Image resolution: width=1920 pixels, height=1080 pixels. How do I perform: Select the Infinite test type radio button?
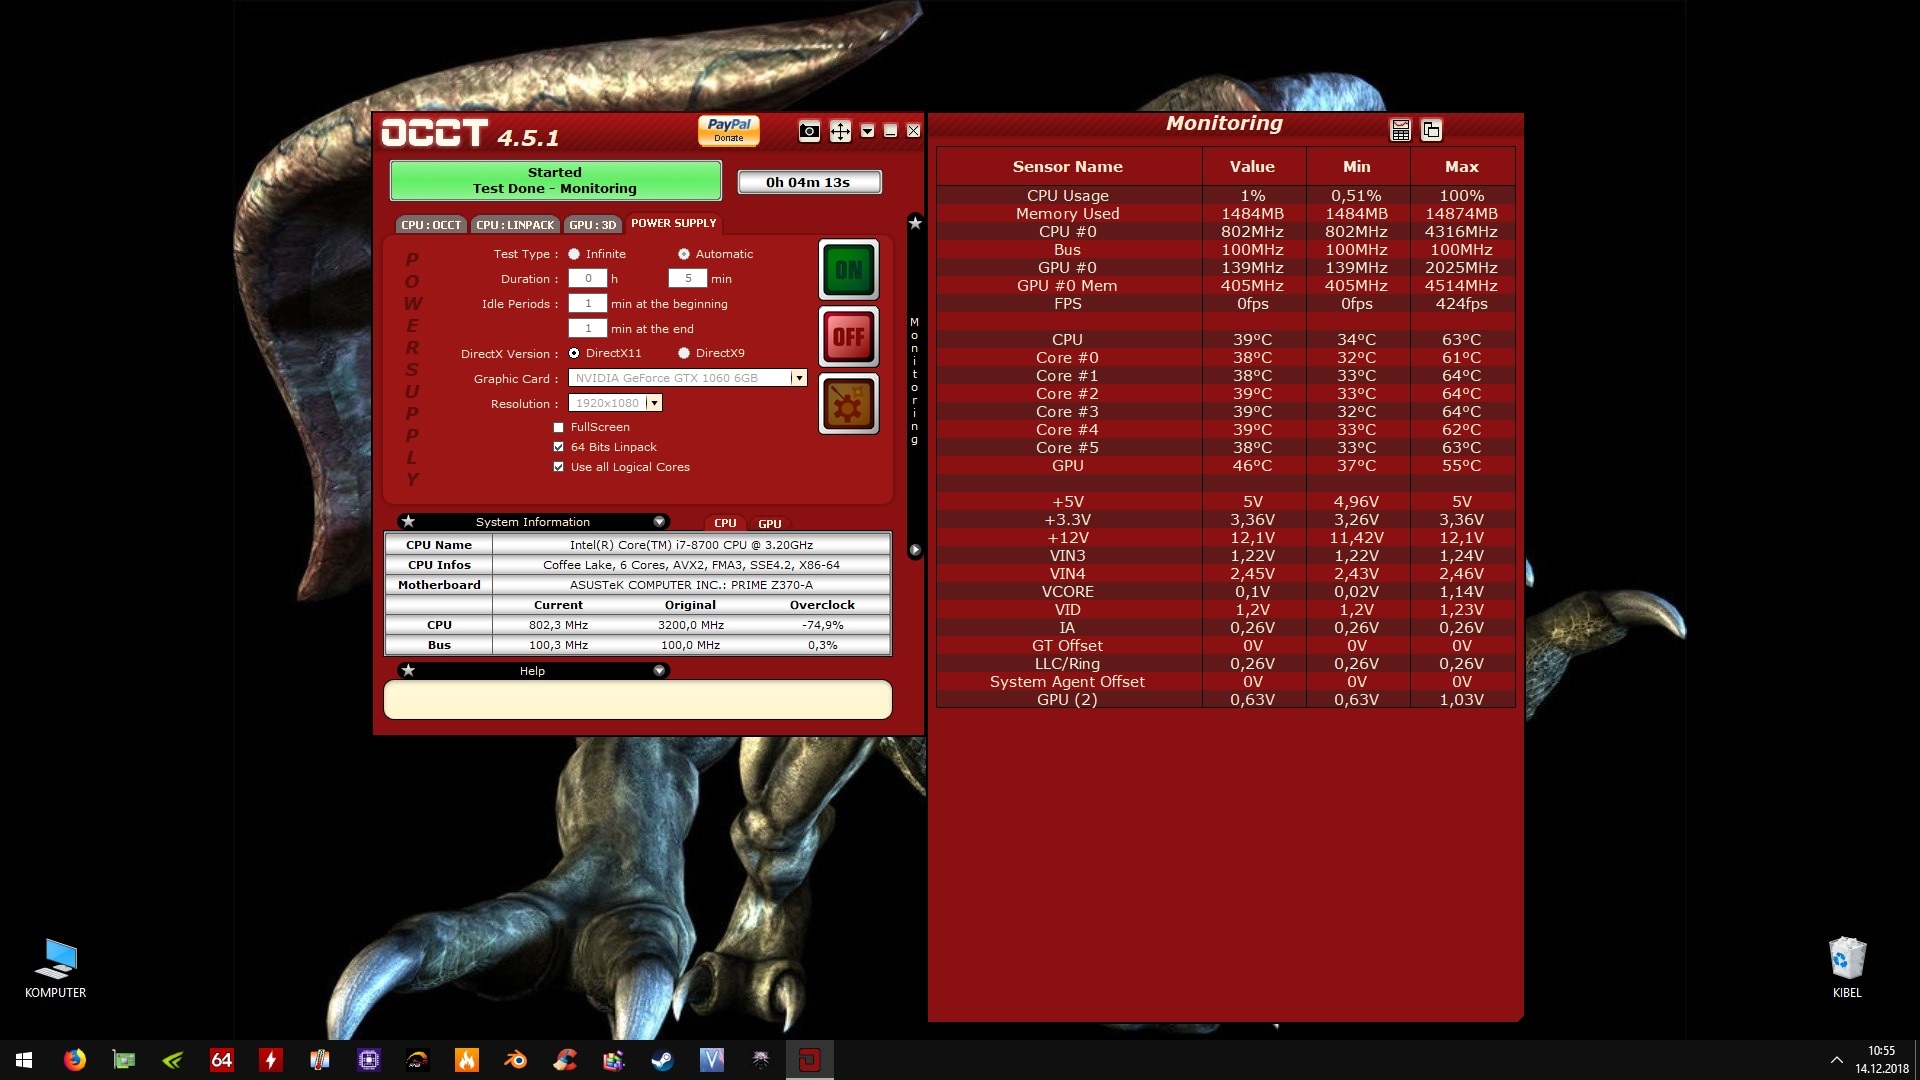(x=574, y=254)
